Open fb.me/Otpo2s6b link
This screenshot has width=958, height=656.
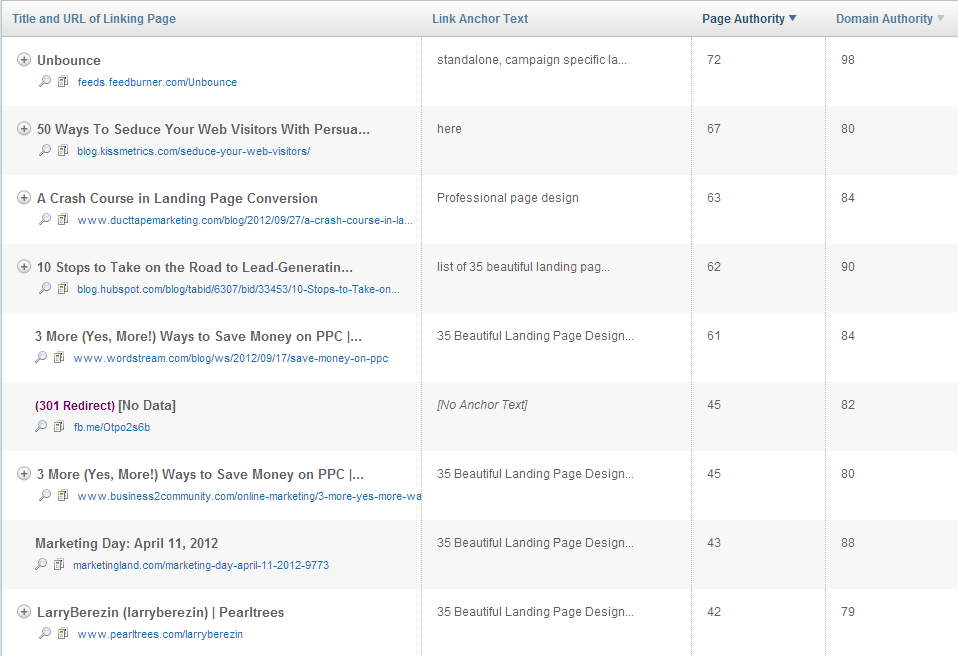112,427
